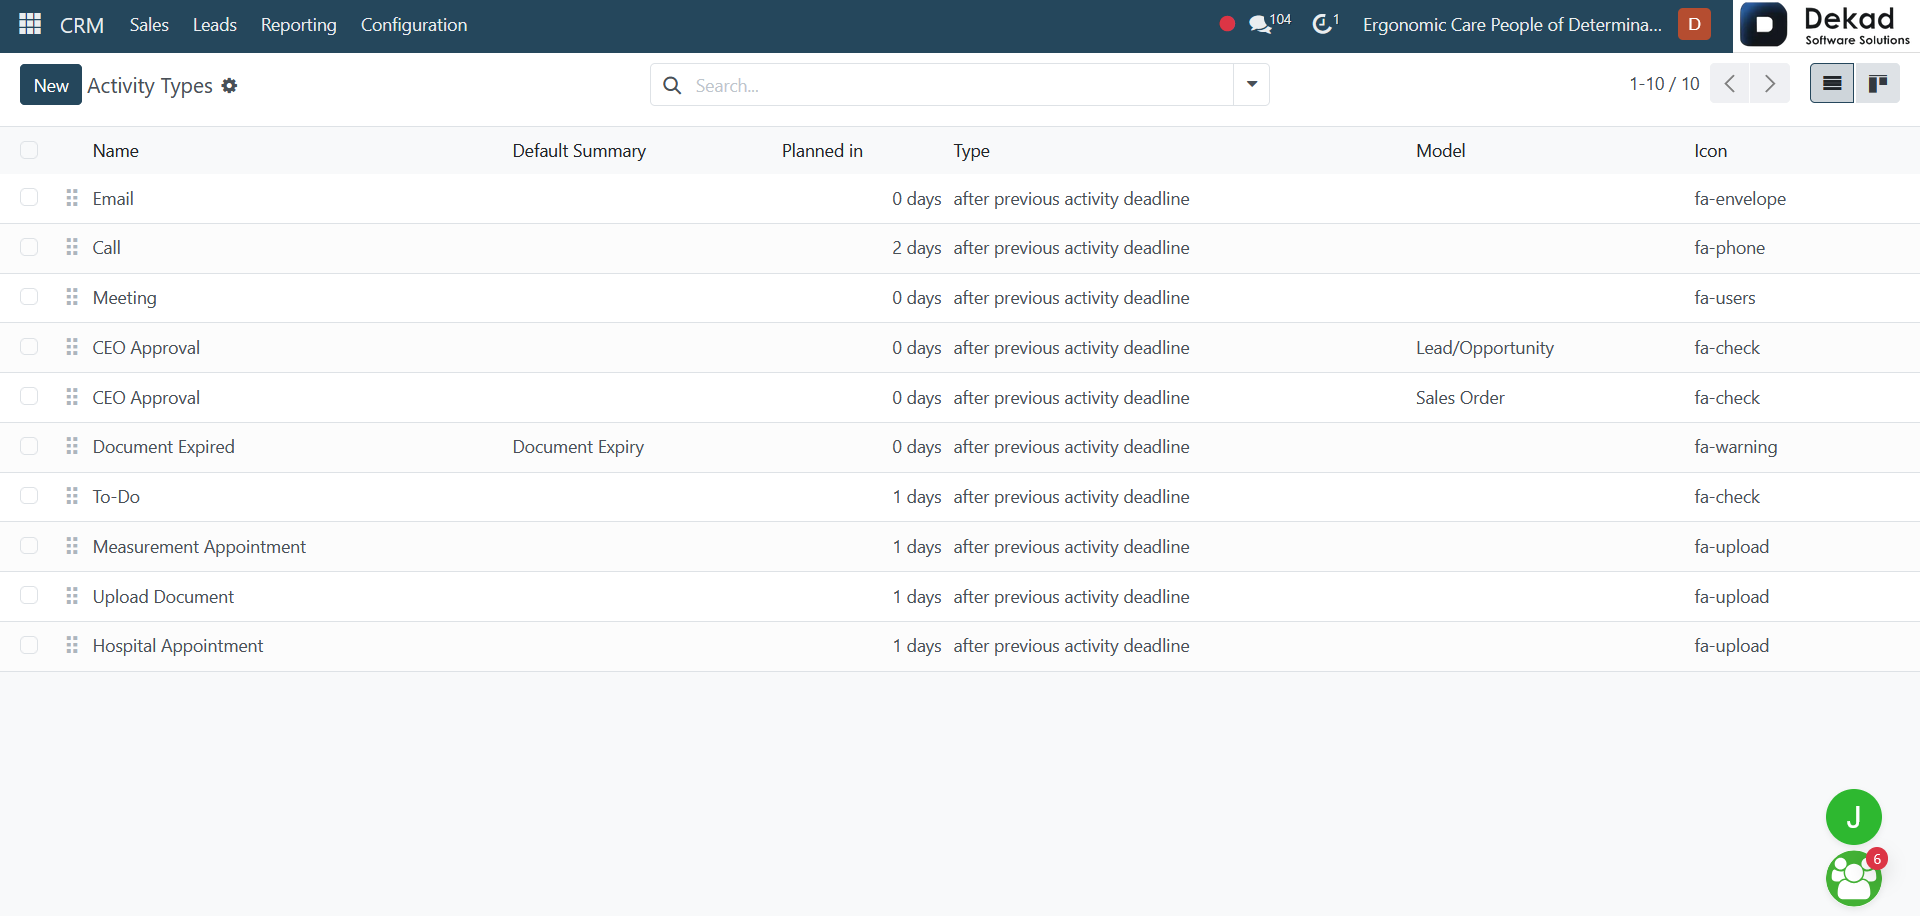The height and width of the screenshot is (916, 1920).
Task: Check the Call row checkbox
Action: pyautogui.click(x=29, y=247)
